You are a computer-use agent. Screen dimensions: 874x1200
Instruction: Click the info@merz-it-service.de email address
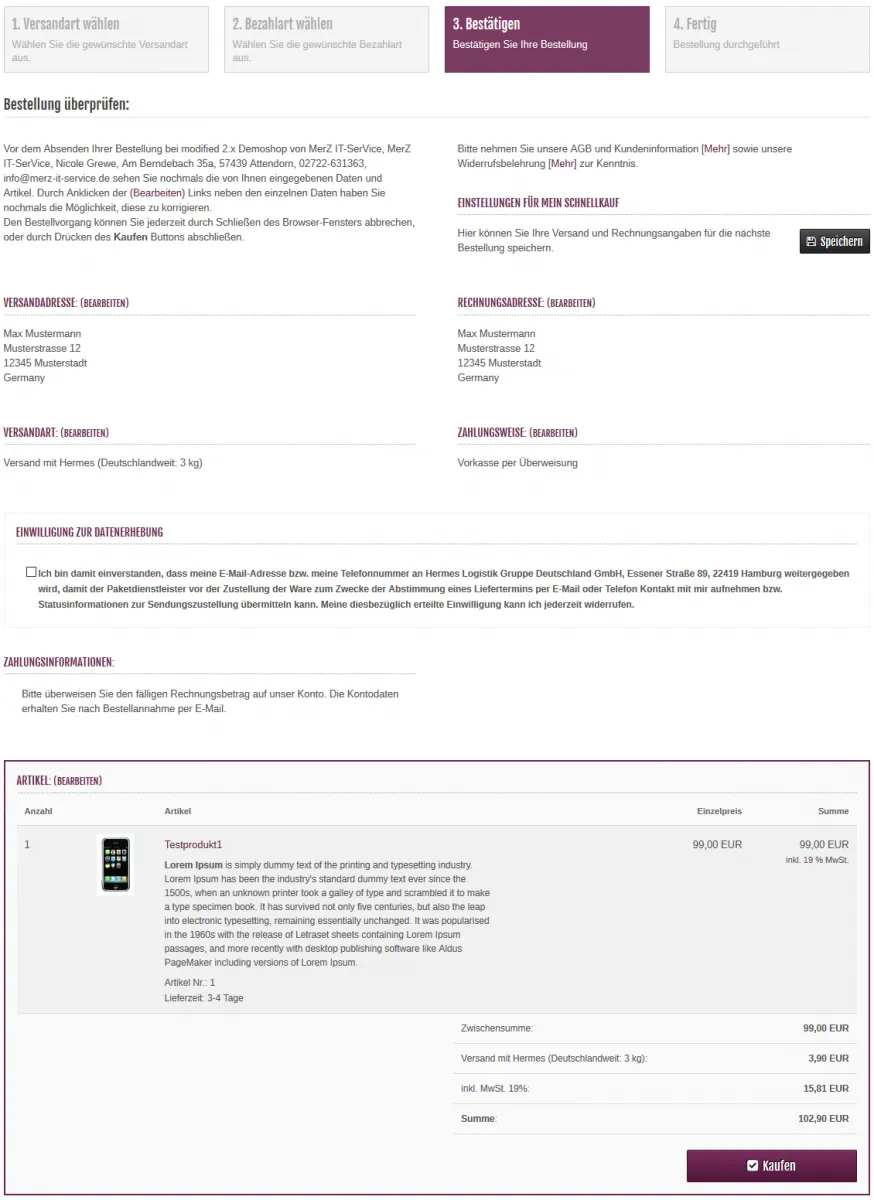[x=56, y=178]
